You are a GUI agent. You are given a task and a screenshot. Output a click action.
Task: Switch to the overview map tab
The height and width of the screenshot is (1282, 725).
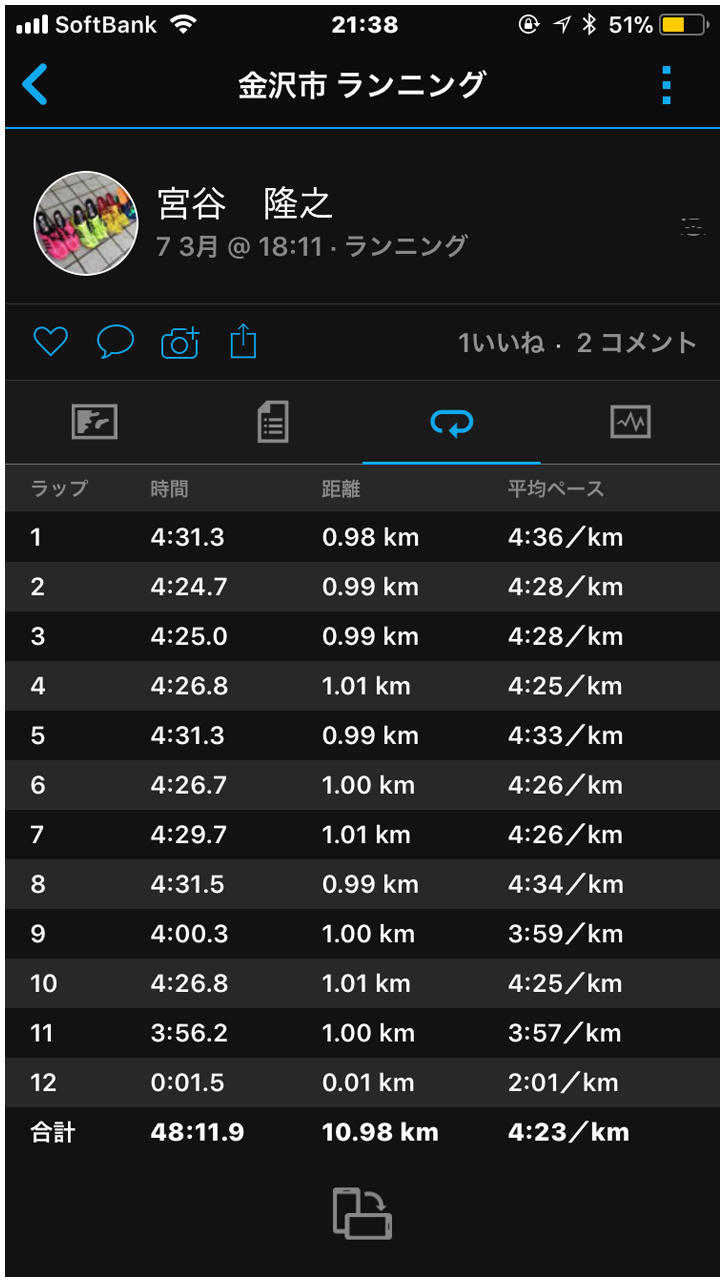click(95, 423)
